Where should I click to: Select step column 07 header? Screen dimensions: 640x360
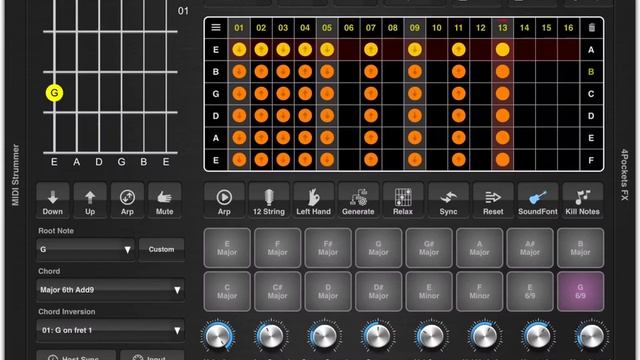(371, 28)
